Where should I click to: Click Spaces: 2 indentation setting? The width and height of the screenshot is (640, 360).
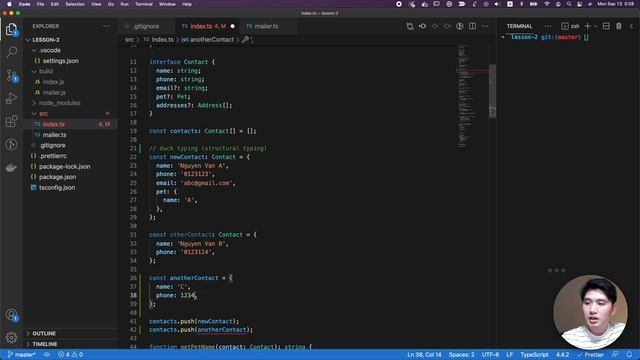[462, 355]
